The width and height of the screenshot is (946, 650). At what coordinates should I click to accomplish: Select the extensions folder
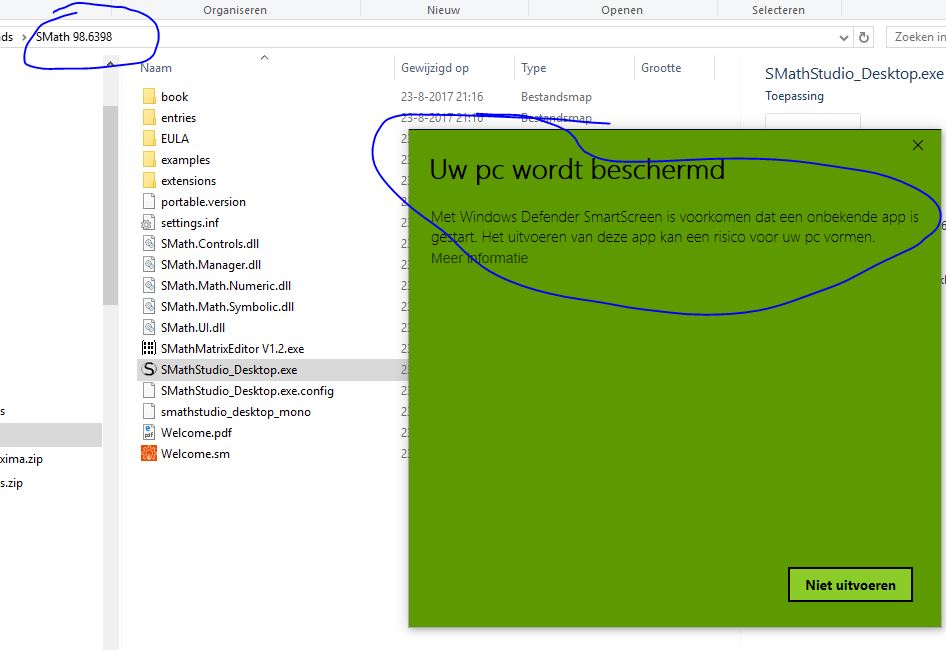(x=188, y=181)
